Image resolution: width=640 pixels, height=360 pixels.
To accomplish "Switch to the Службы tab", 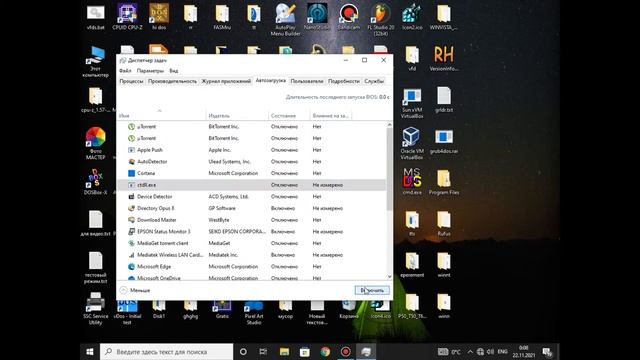I will [374, 81].
